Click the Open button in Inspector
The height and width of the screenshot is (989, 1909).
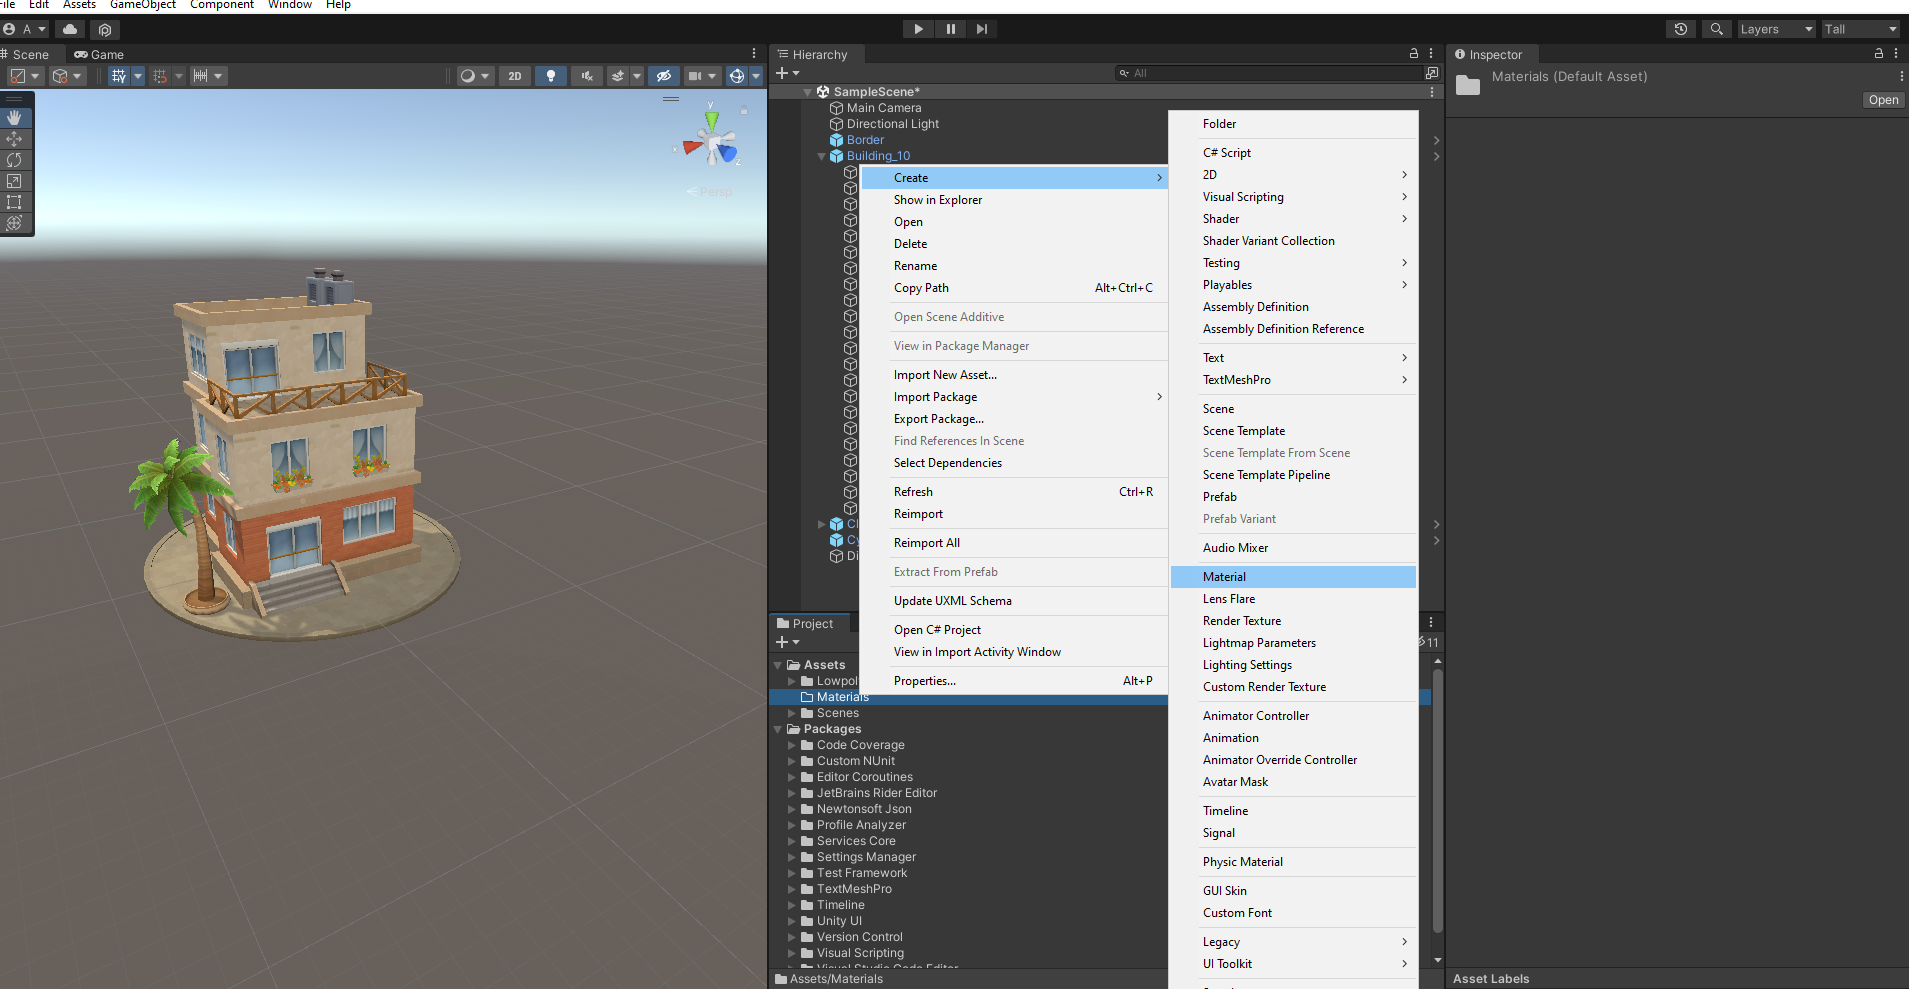[1882, 100]
